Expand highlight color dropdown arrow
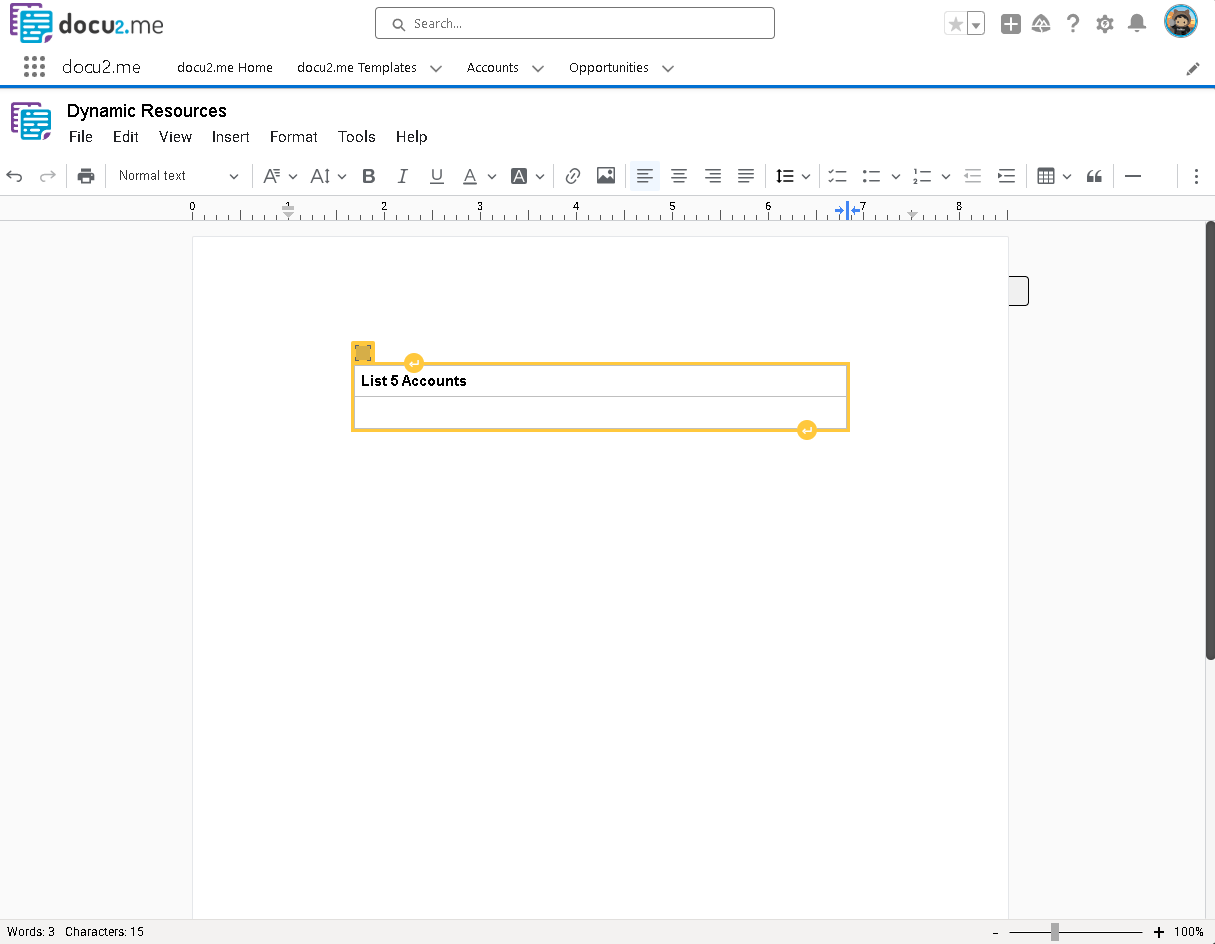 [x=540, y=177]
